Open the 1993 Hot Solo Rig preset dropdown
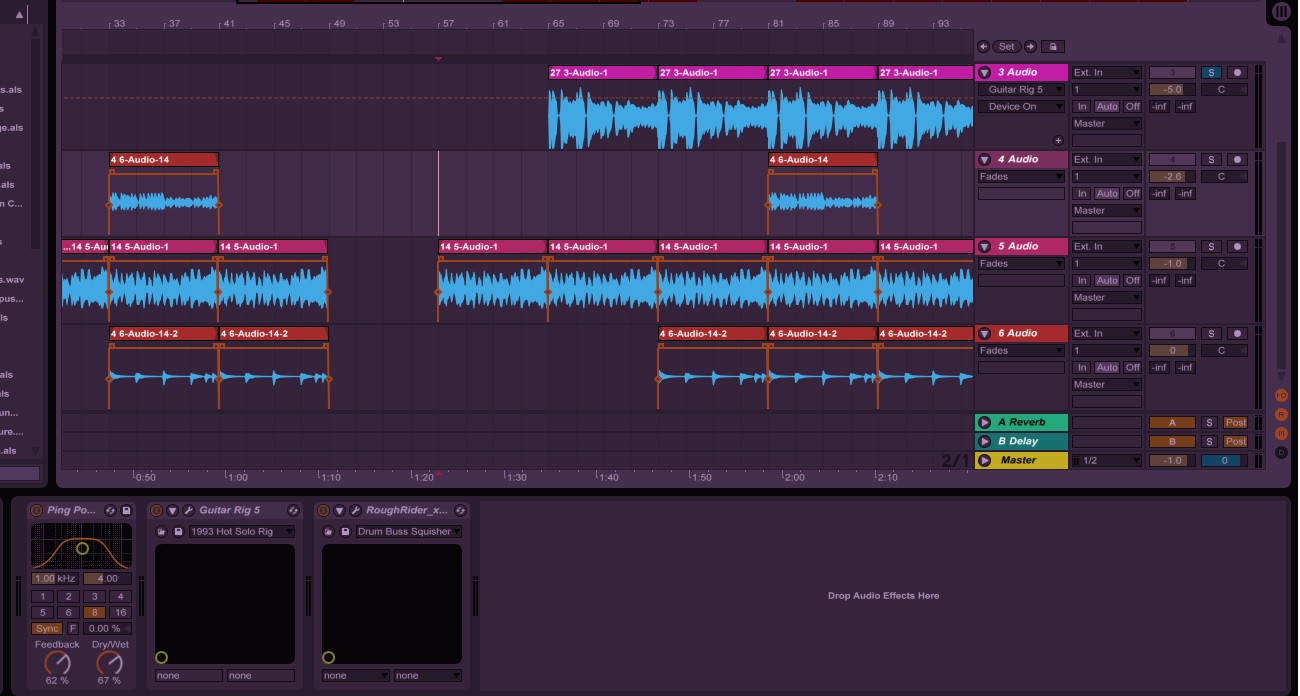The image size is (1300, 696). click(x=241, y=532)
